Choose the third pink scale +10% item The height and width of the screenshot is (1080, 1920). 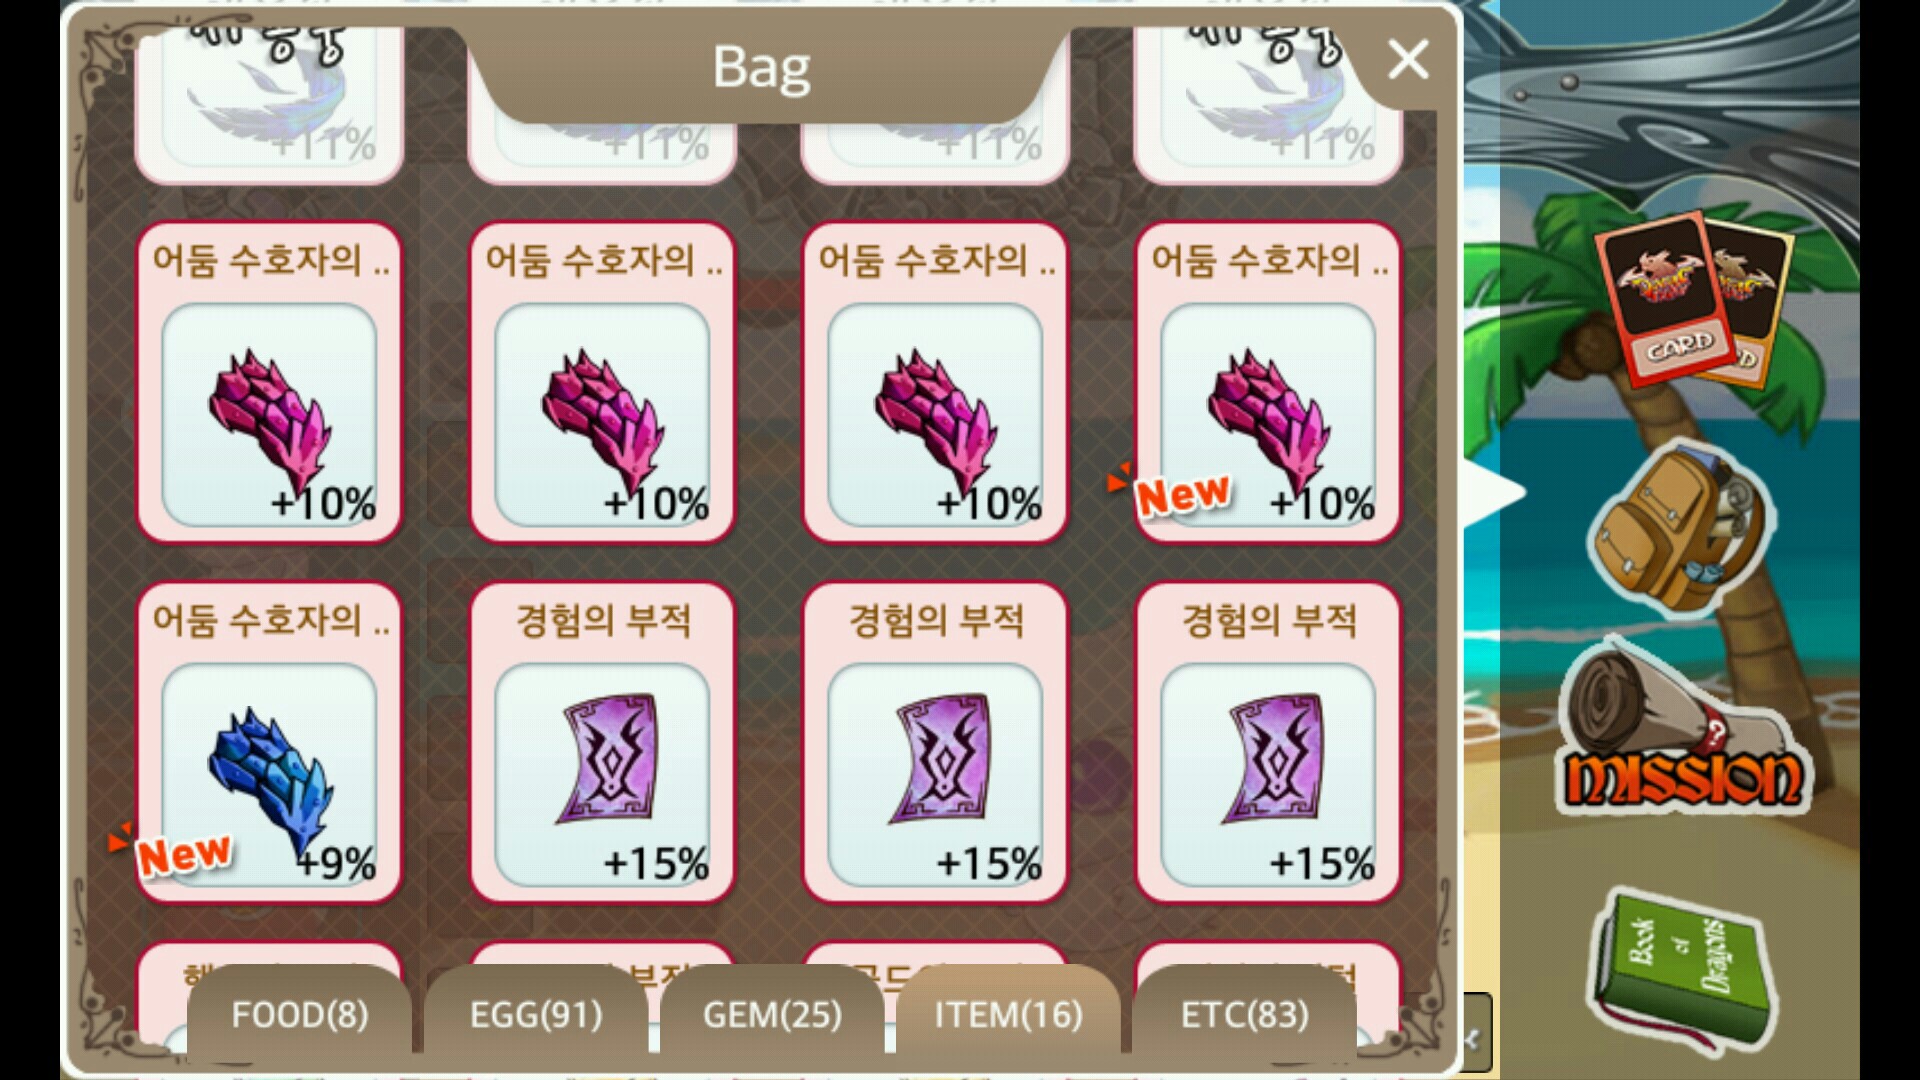pyautogui.click(x=935, y=382)
